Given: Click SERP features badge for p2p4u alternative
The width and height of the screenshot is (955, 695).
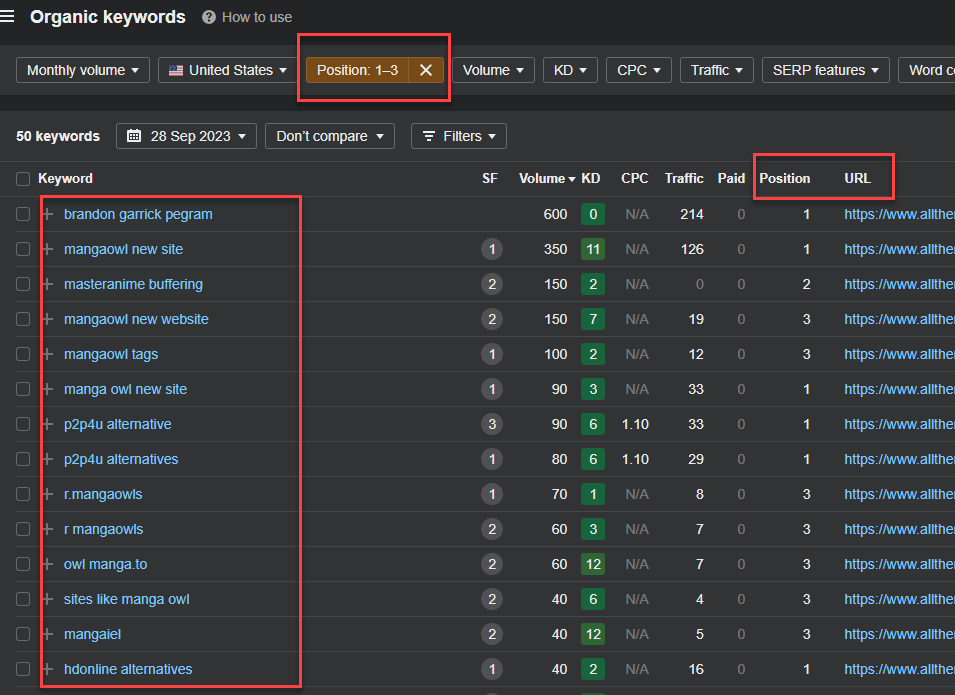Looking at the screenshot, I should (492, 424).
